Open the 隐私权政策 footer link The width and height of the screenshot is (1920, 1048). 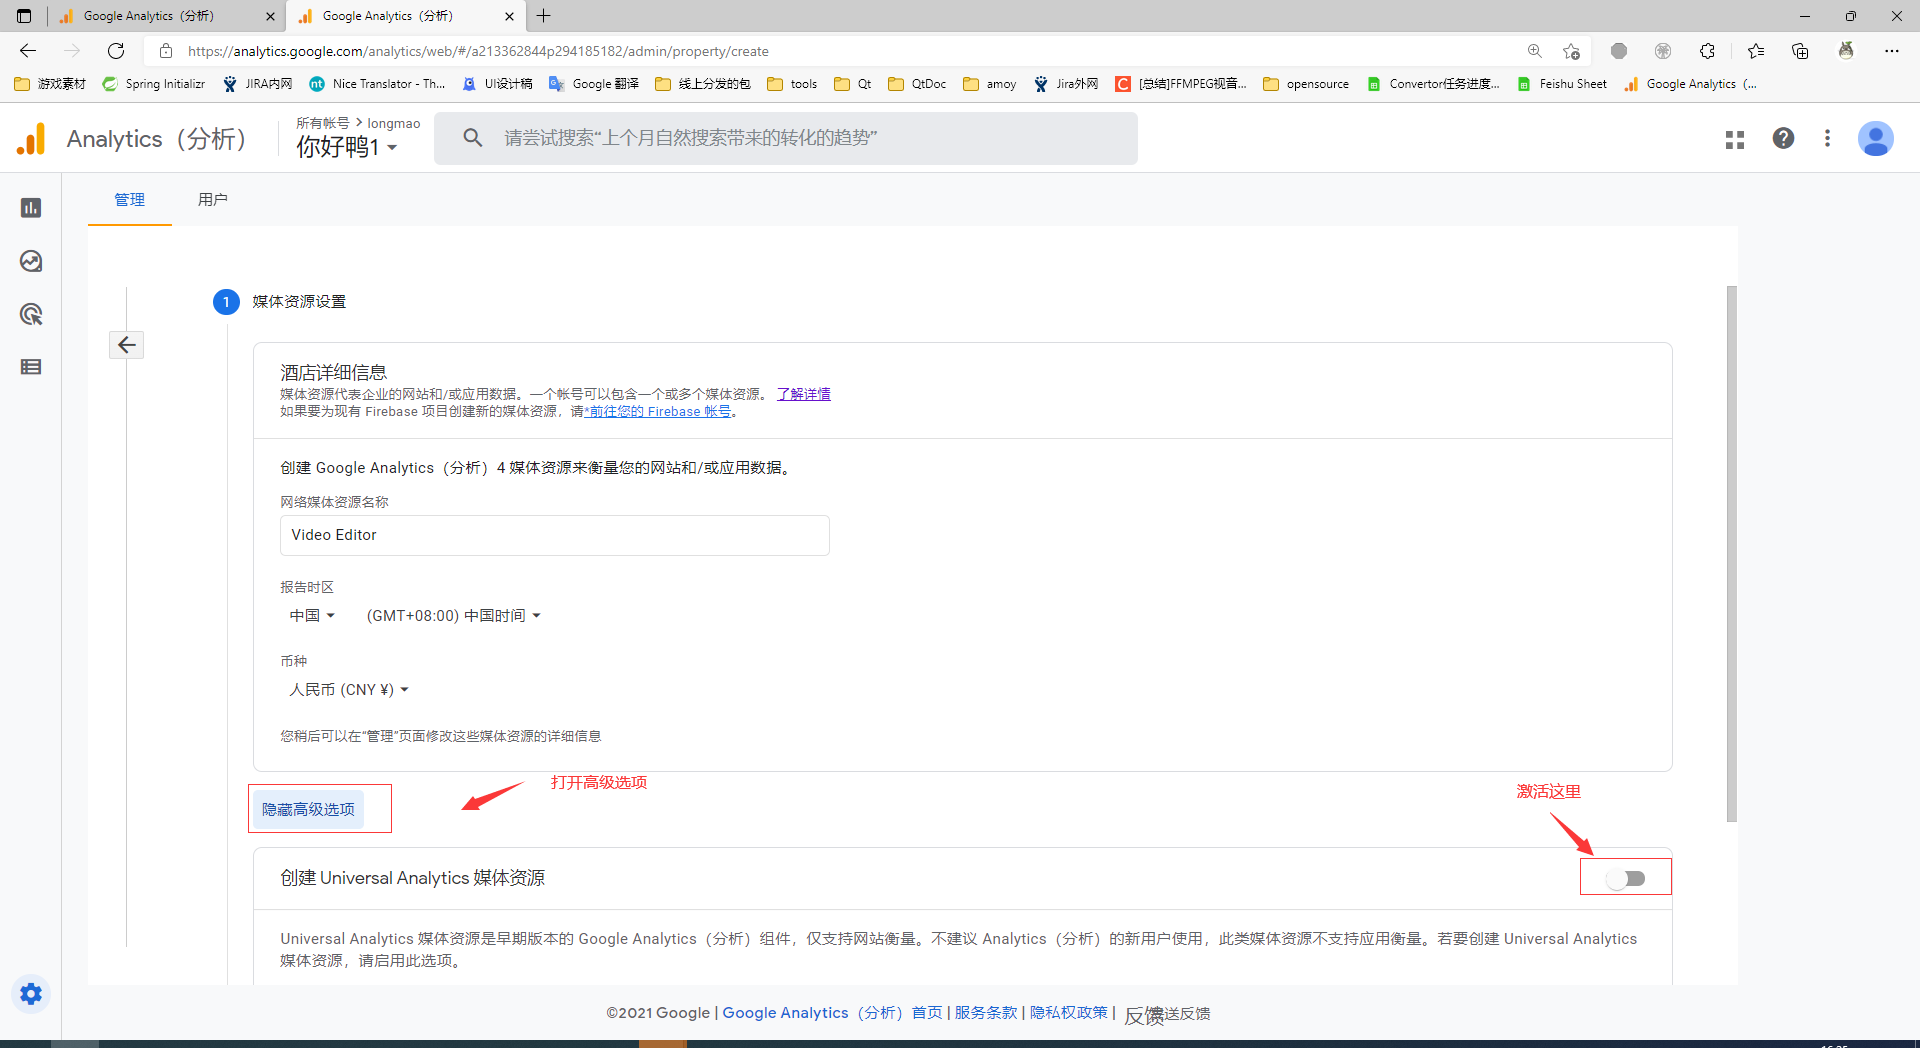[x=1069, y=1012]
